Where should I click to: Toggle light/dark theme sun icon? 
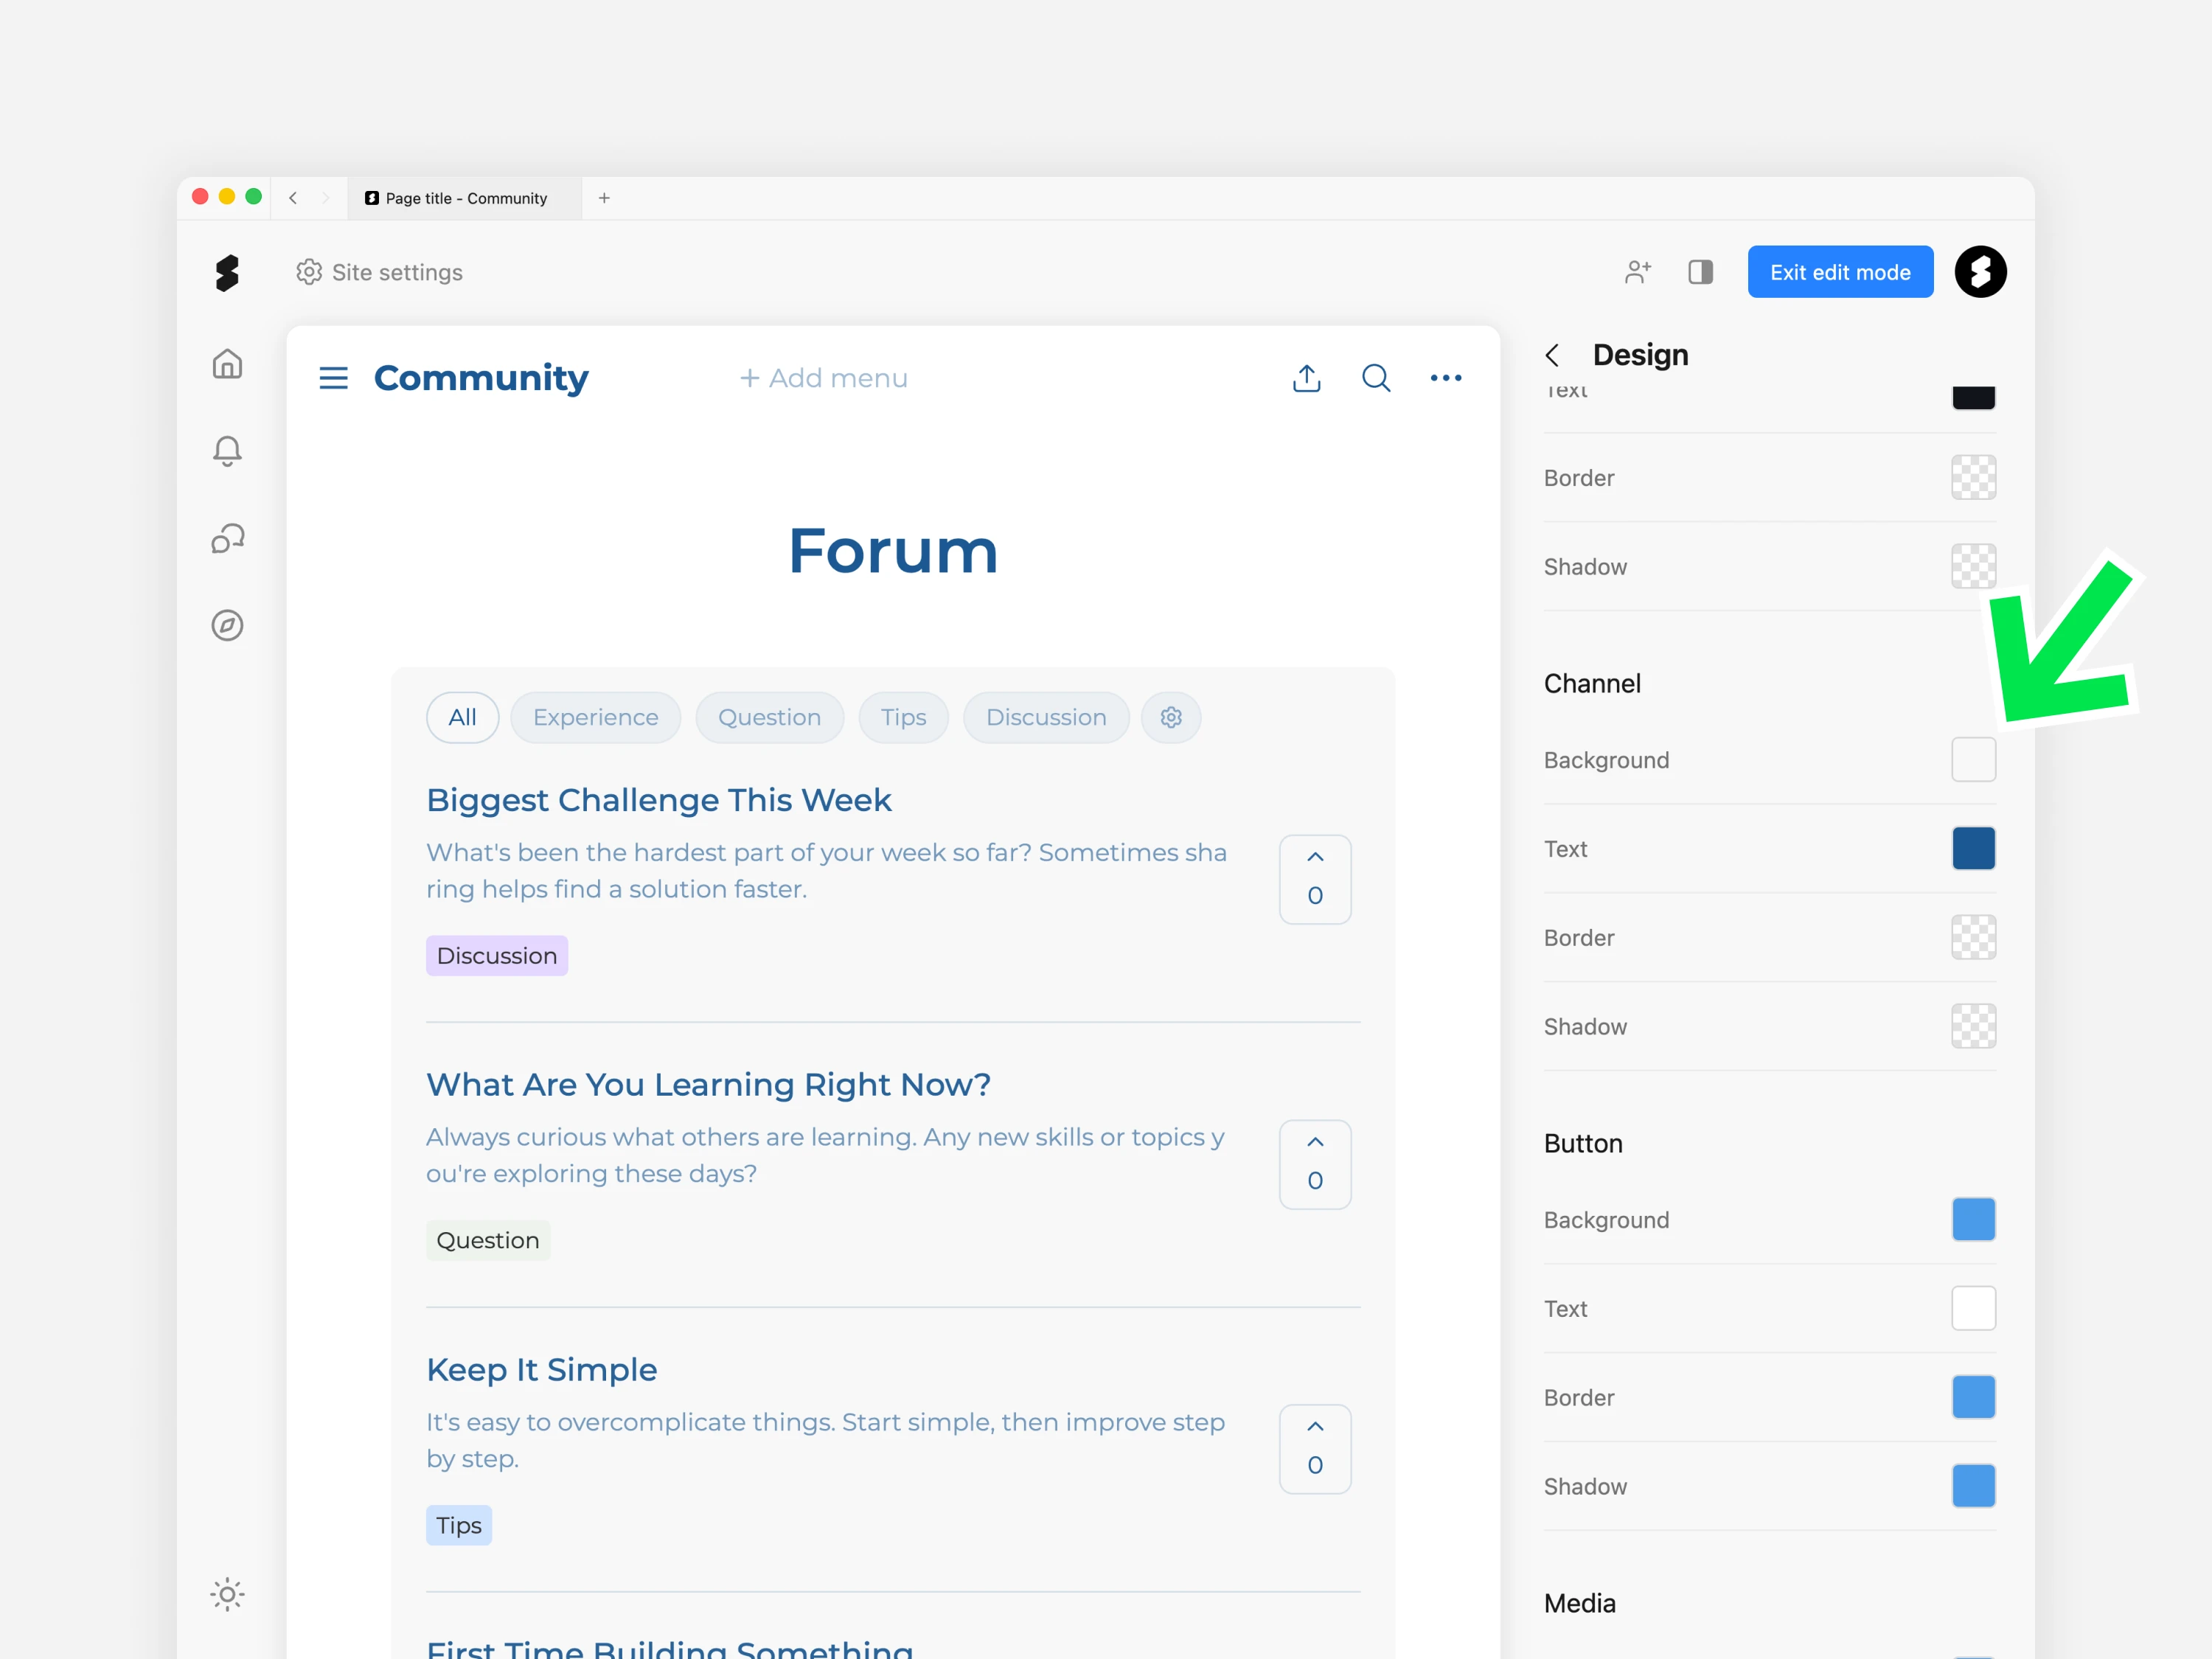pyautogui.click(x=227, y=1594)
